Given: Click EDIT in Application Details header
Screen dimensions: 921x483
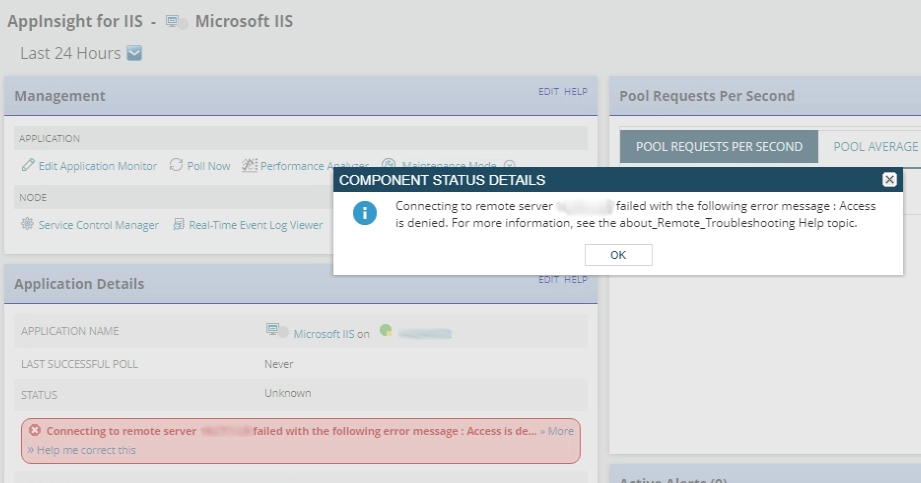Looking at the screenshot, I should coord(549,280).
